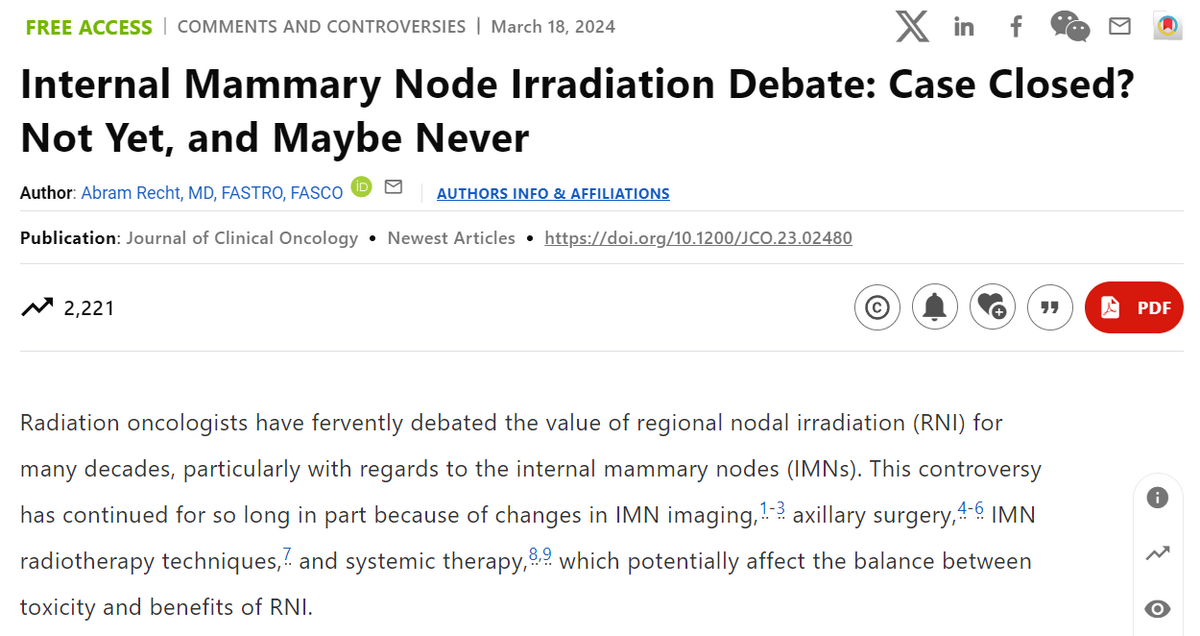Open the DOI link 10.1200/JCO.23.02480
The width and height of the screenshot is (1200, 636).
698,238
